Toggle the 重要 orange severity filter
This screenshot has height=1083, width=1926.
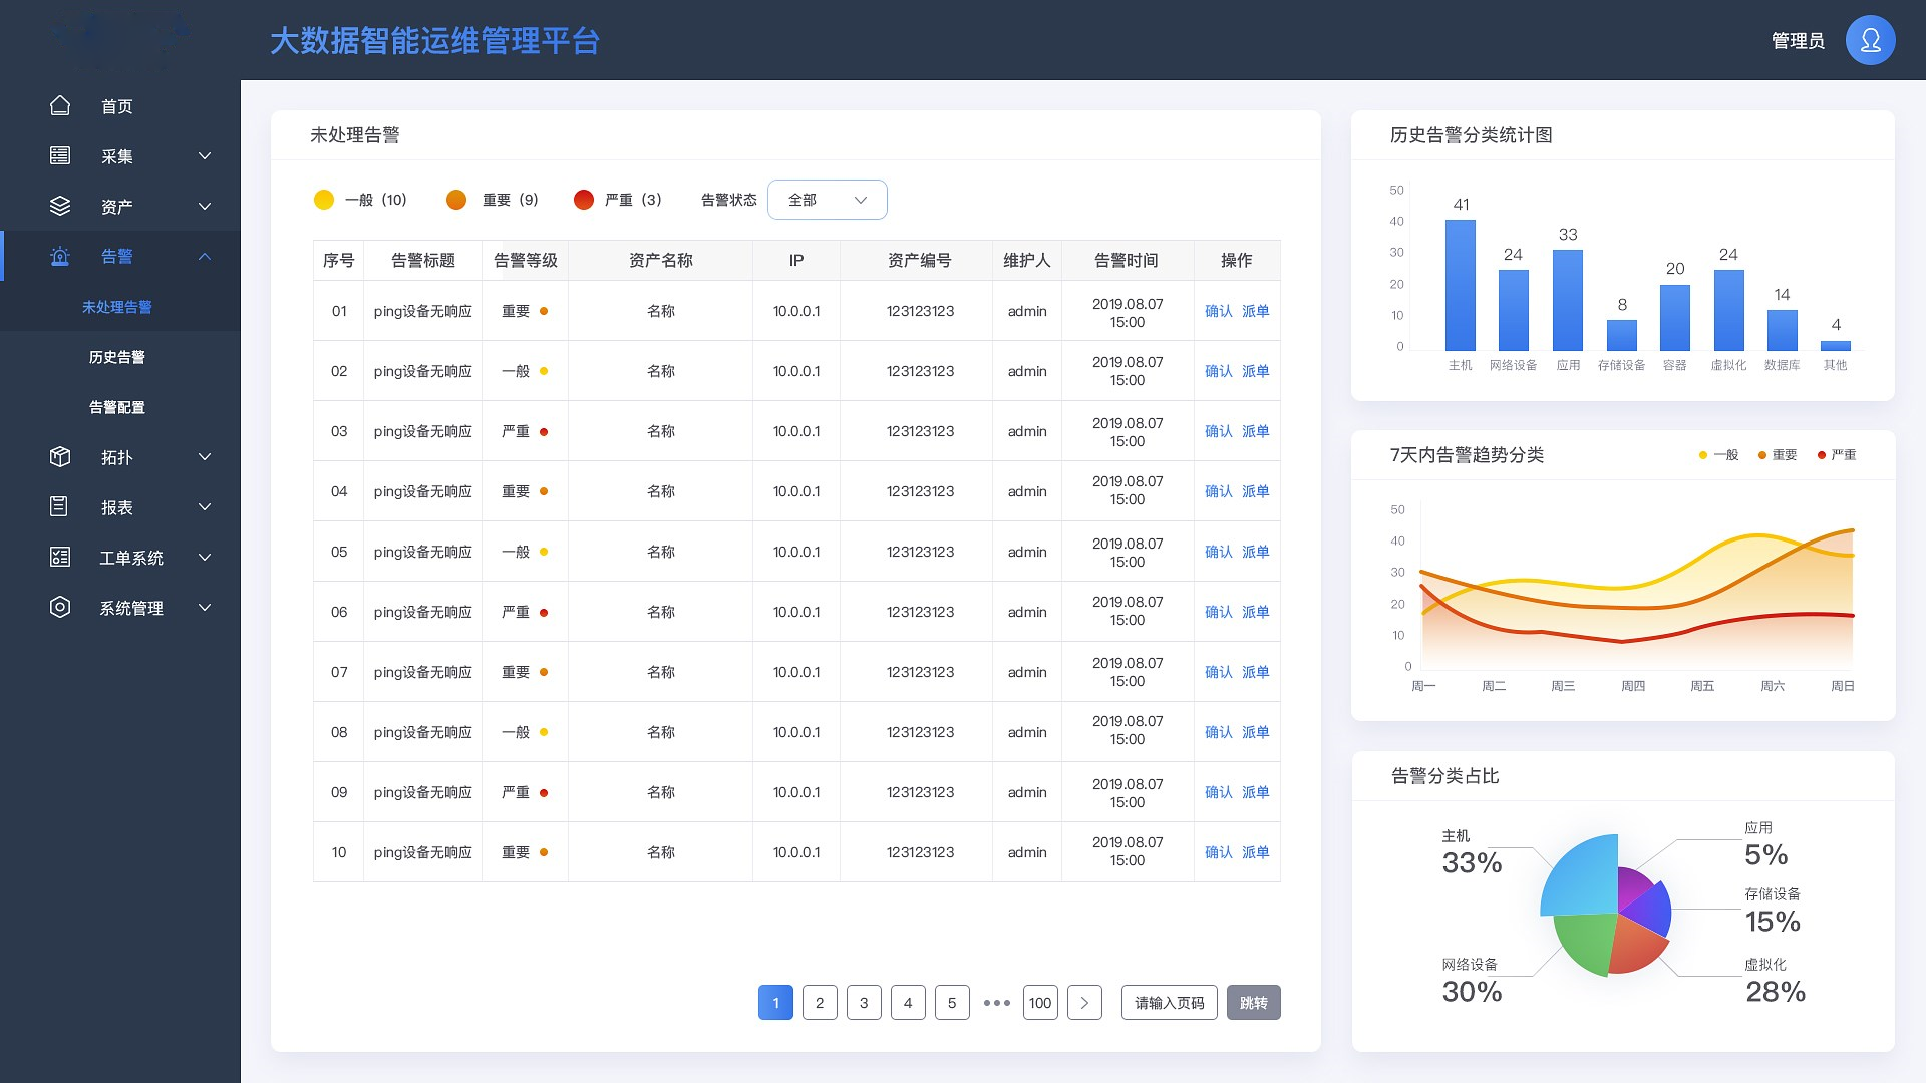tap(456, 200)
